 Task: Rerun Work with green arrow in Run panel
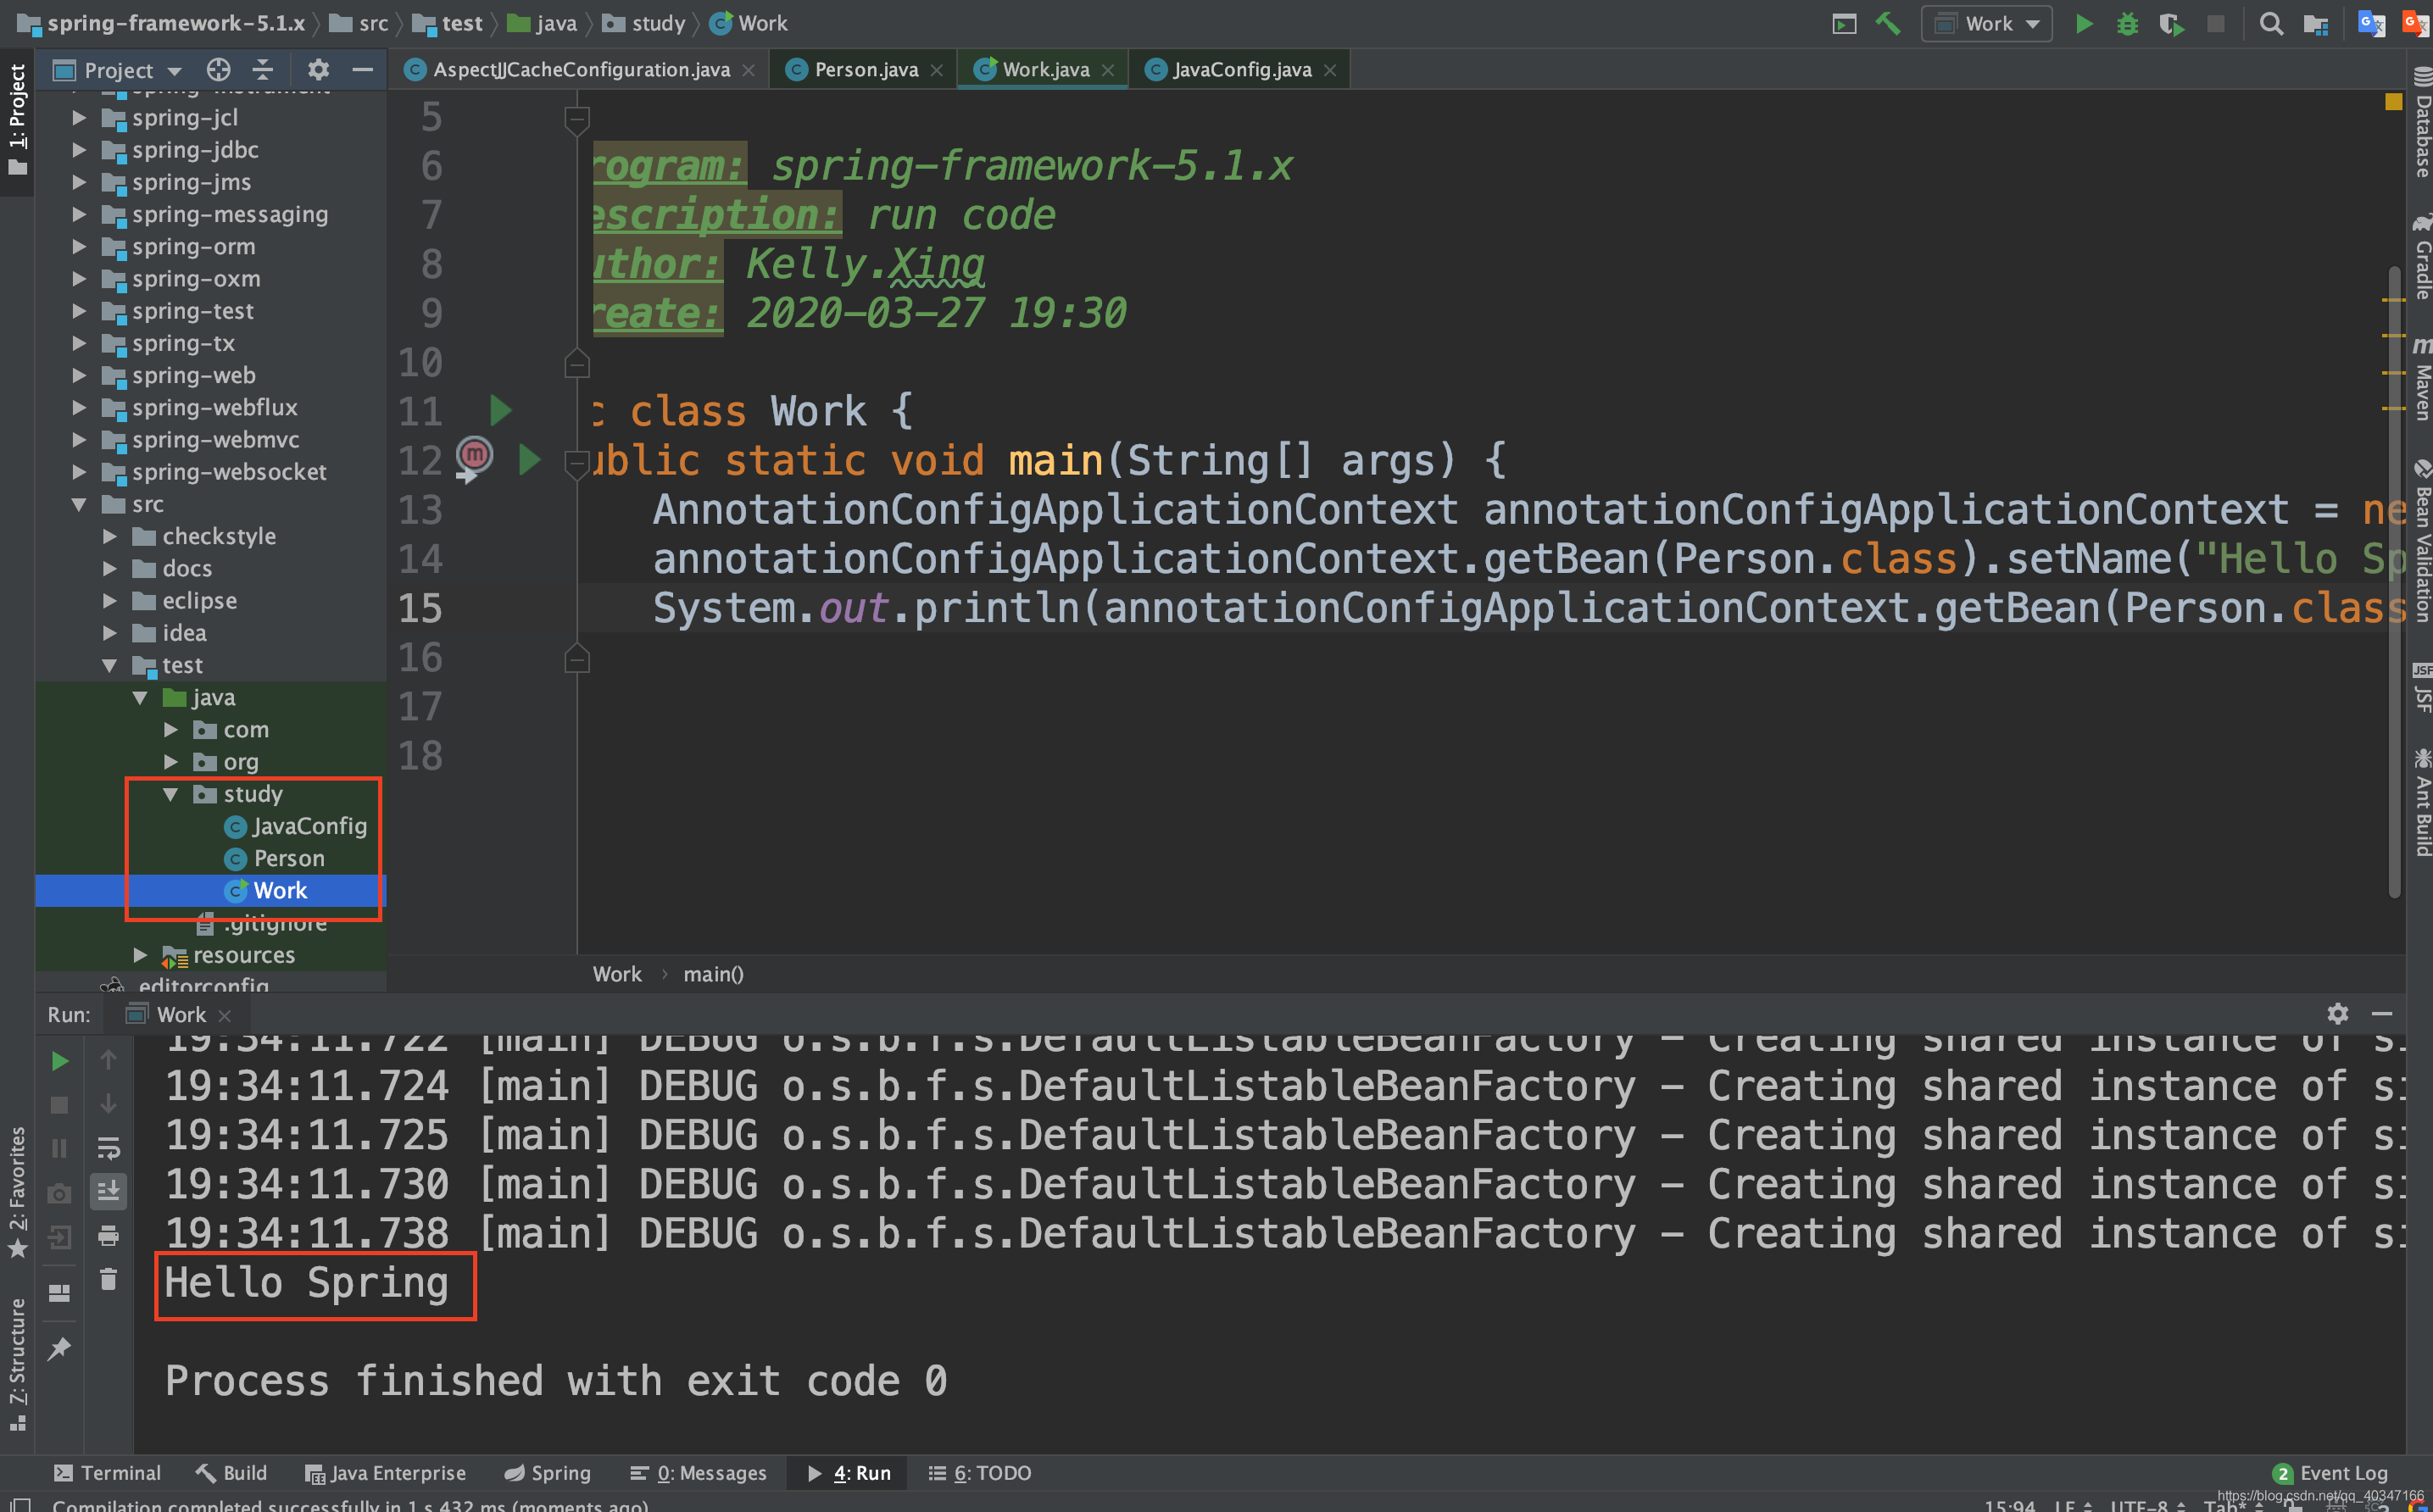59,1061
